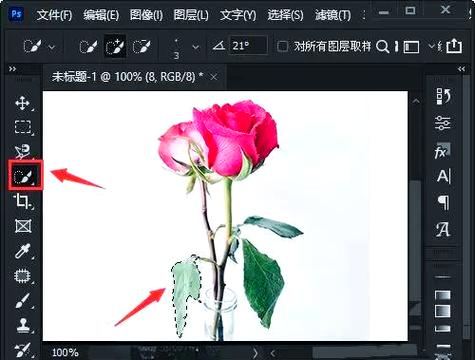475x360 pixels.
Task: Open the 滤镜(T) menu
Action: point(333,15)
